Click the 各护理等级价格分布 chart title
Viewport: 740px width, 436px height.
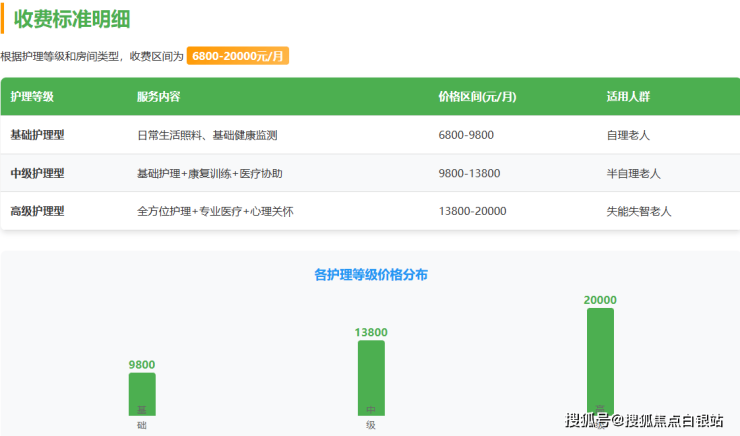(370, 274)
